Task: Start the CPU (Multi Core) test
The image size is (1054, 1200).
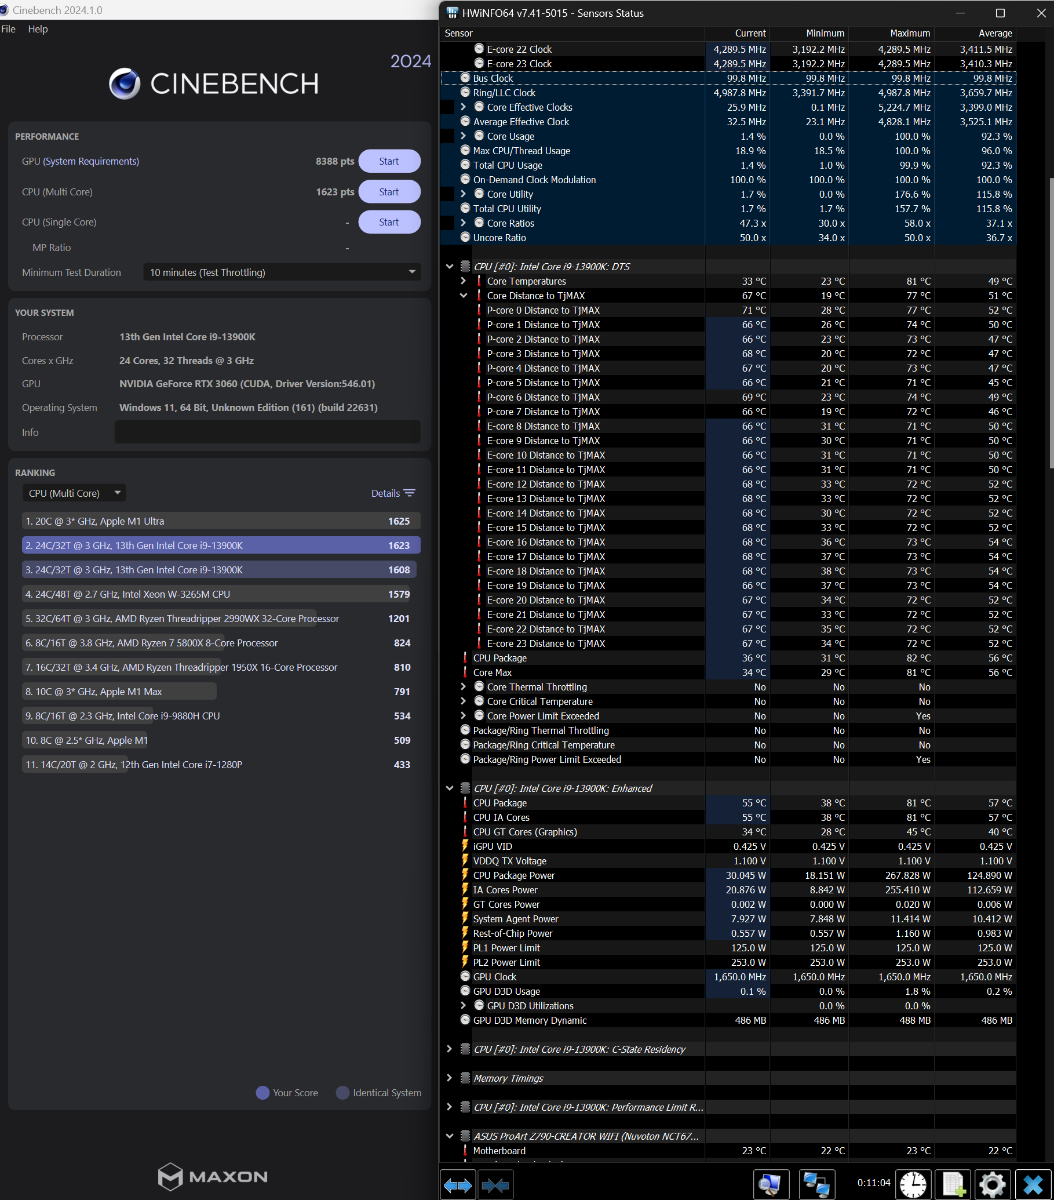Action: click(389, 192)
